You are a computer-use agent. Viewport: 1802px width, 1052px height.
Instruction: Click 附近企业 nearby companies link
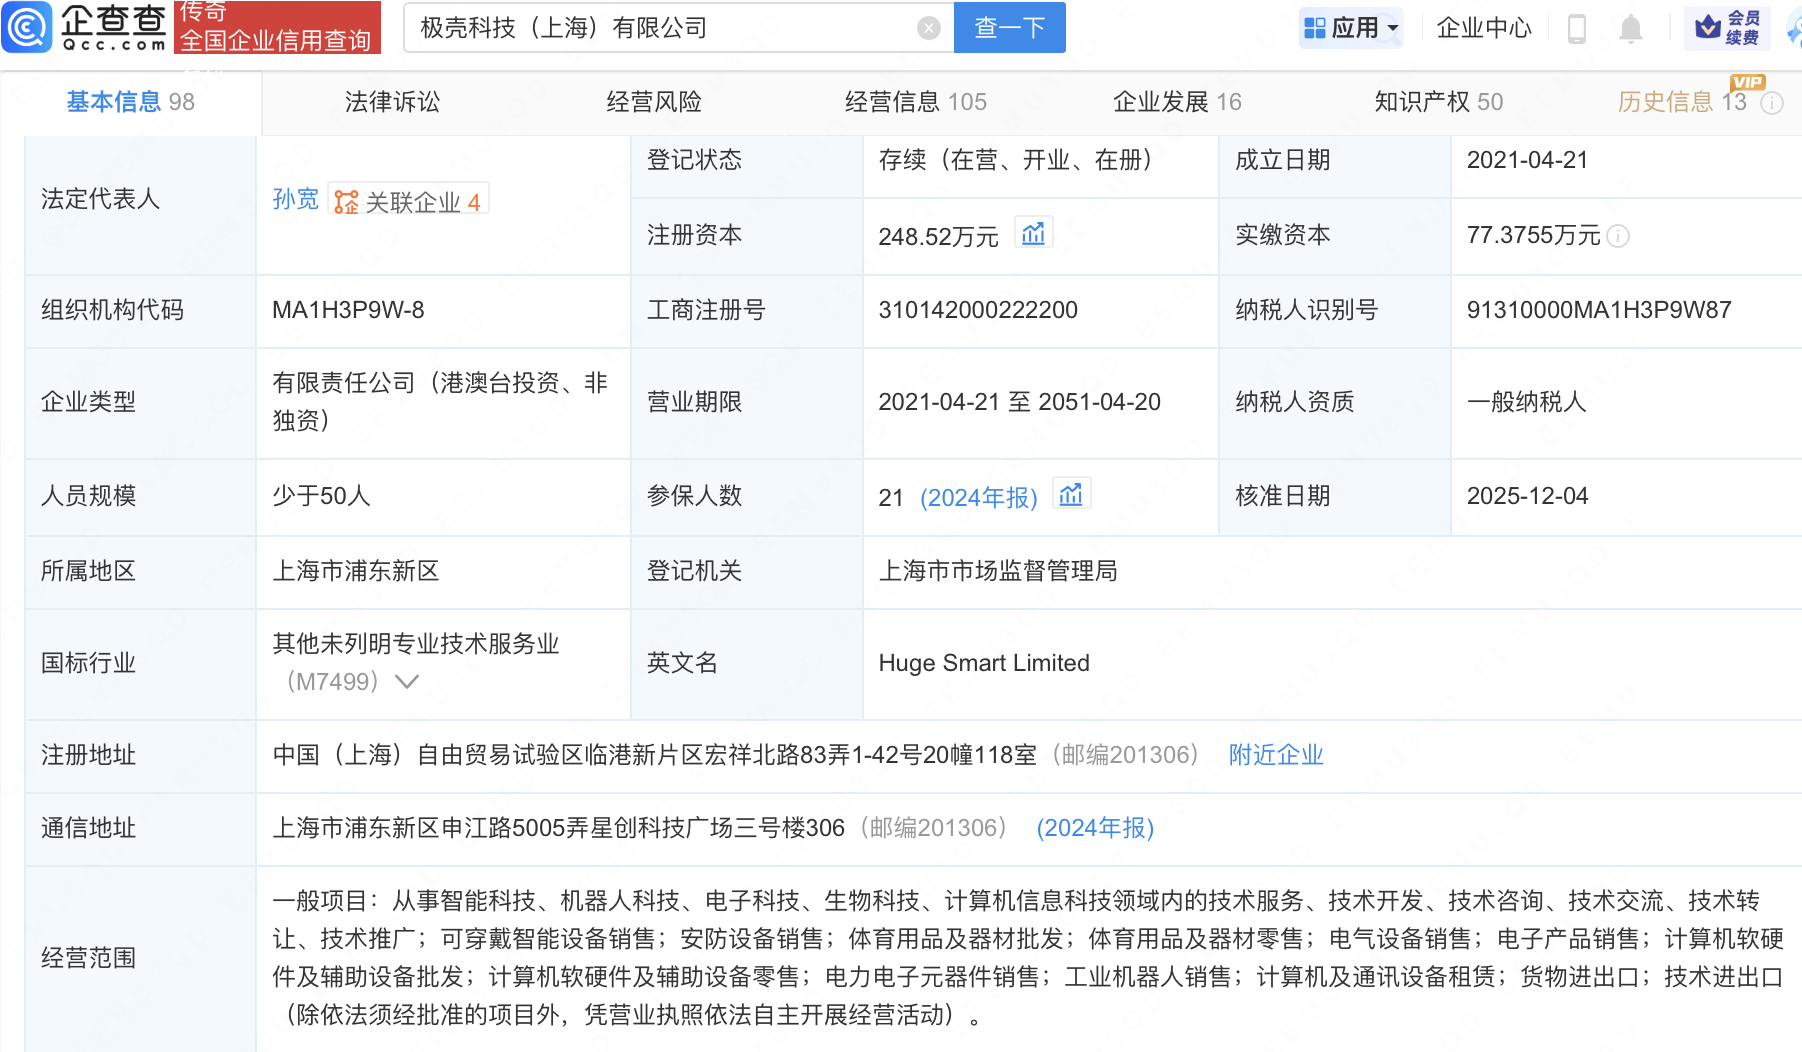1275,755
